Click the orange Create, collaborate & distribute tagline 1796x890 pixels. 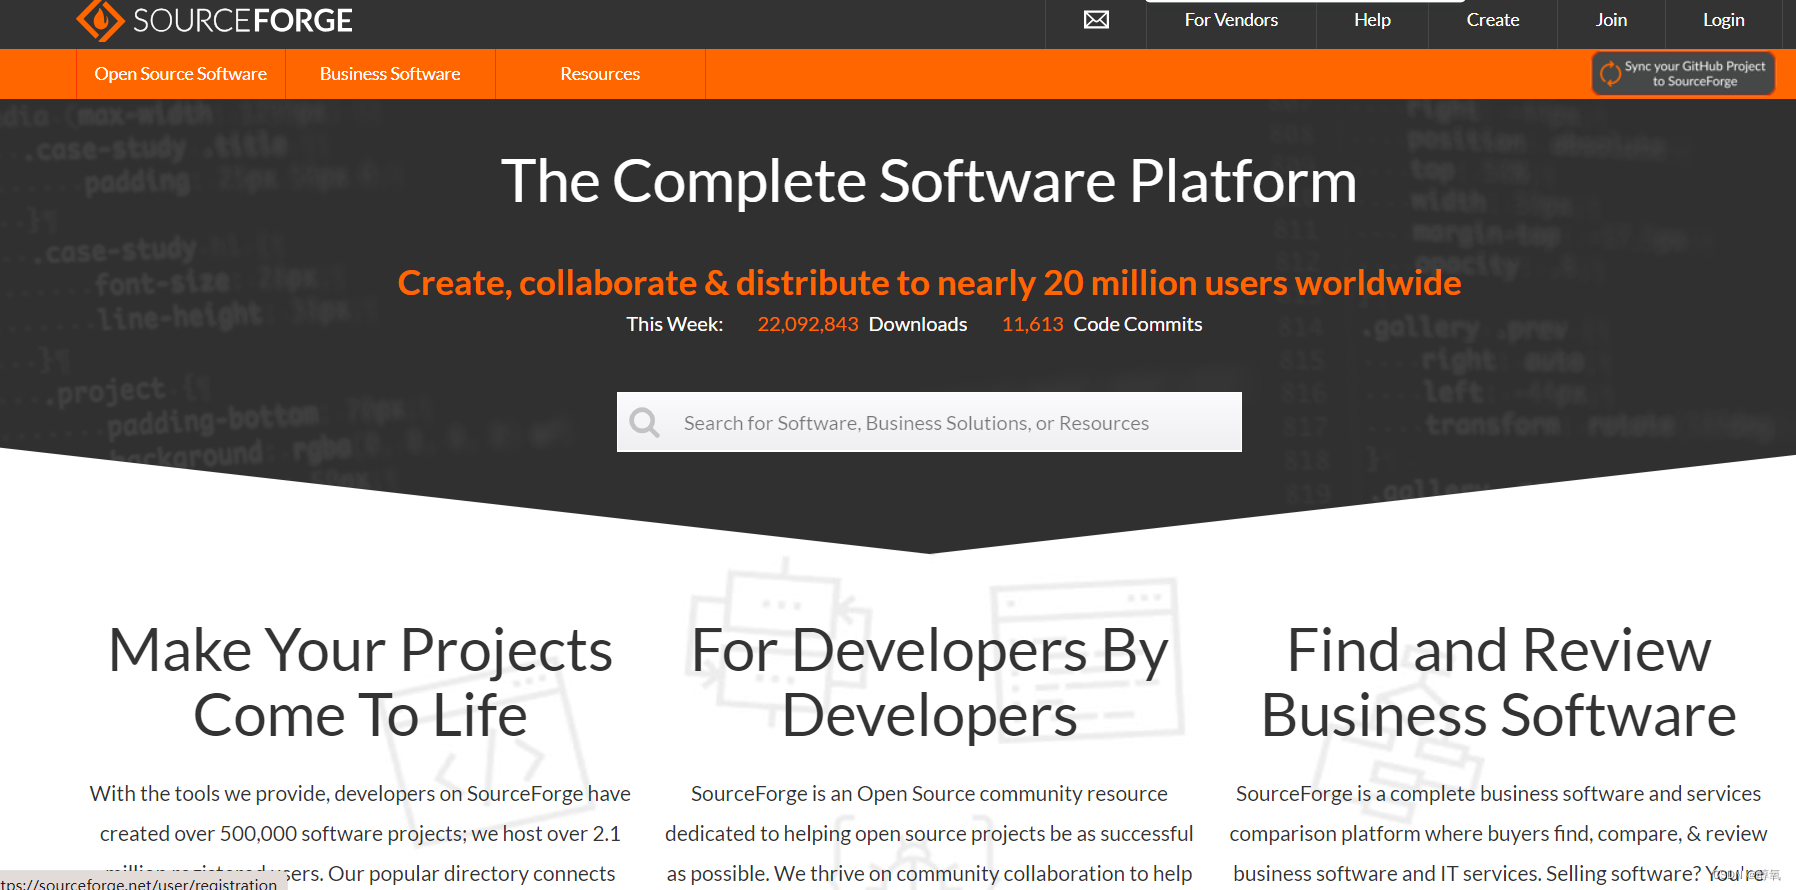929,283
